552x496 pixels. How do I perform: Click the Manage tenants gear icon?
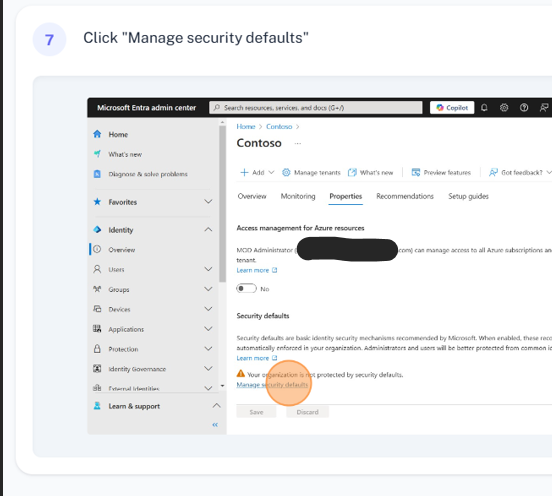click(x=286, y=172)
